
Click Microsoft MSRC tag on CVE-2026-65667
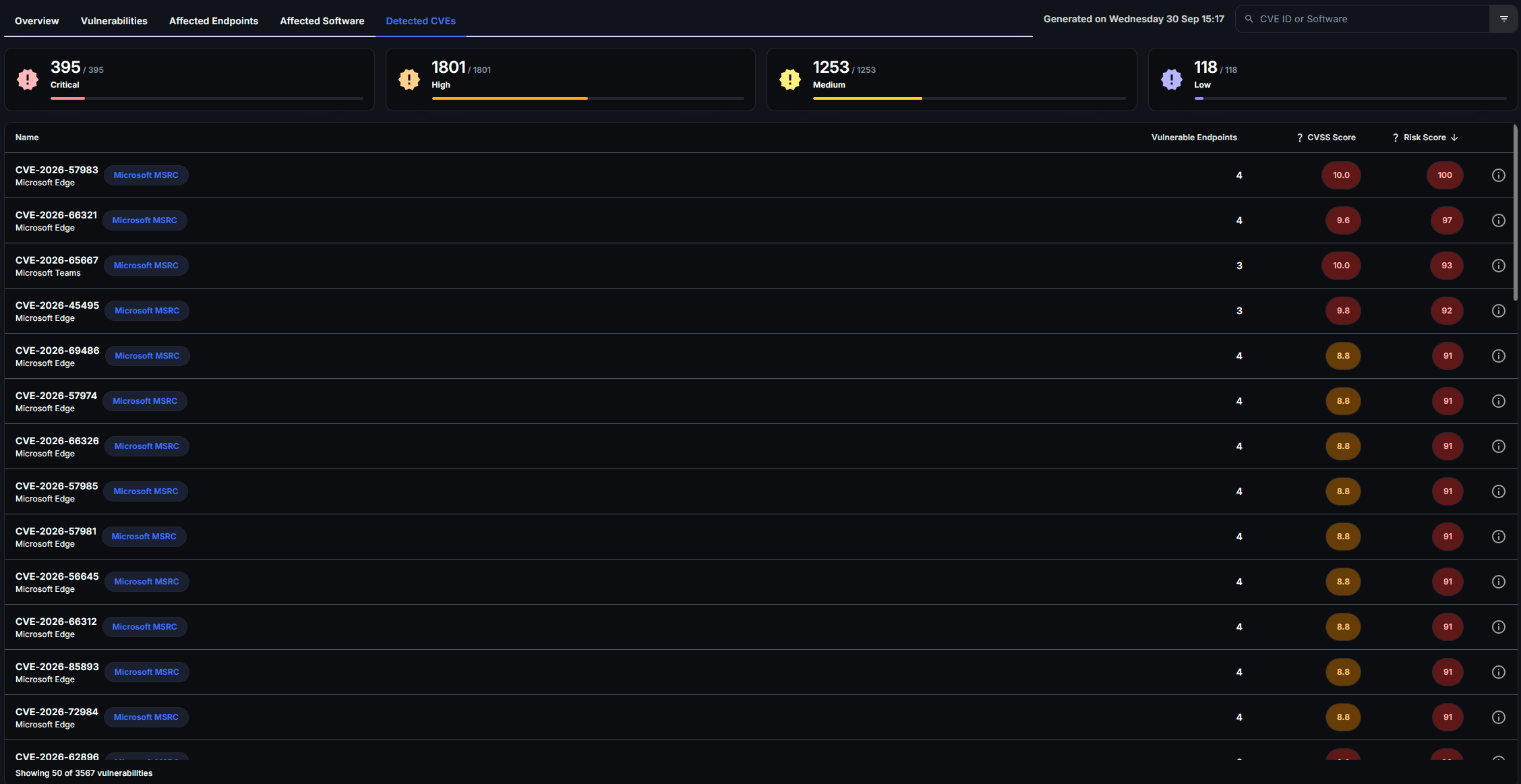(146, 266)
